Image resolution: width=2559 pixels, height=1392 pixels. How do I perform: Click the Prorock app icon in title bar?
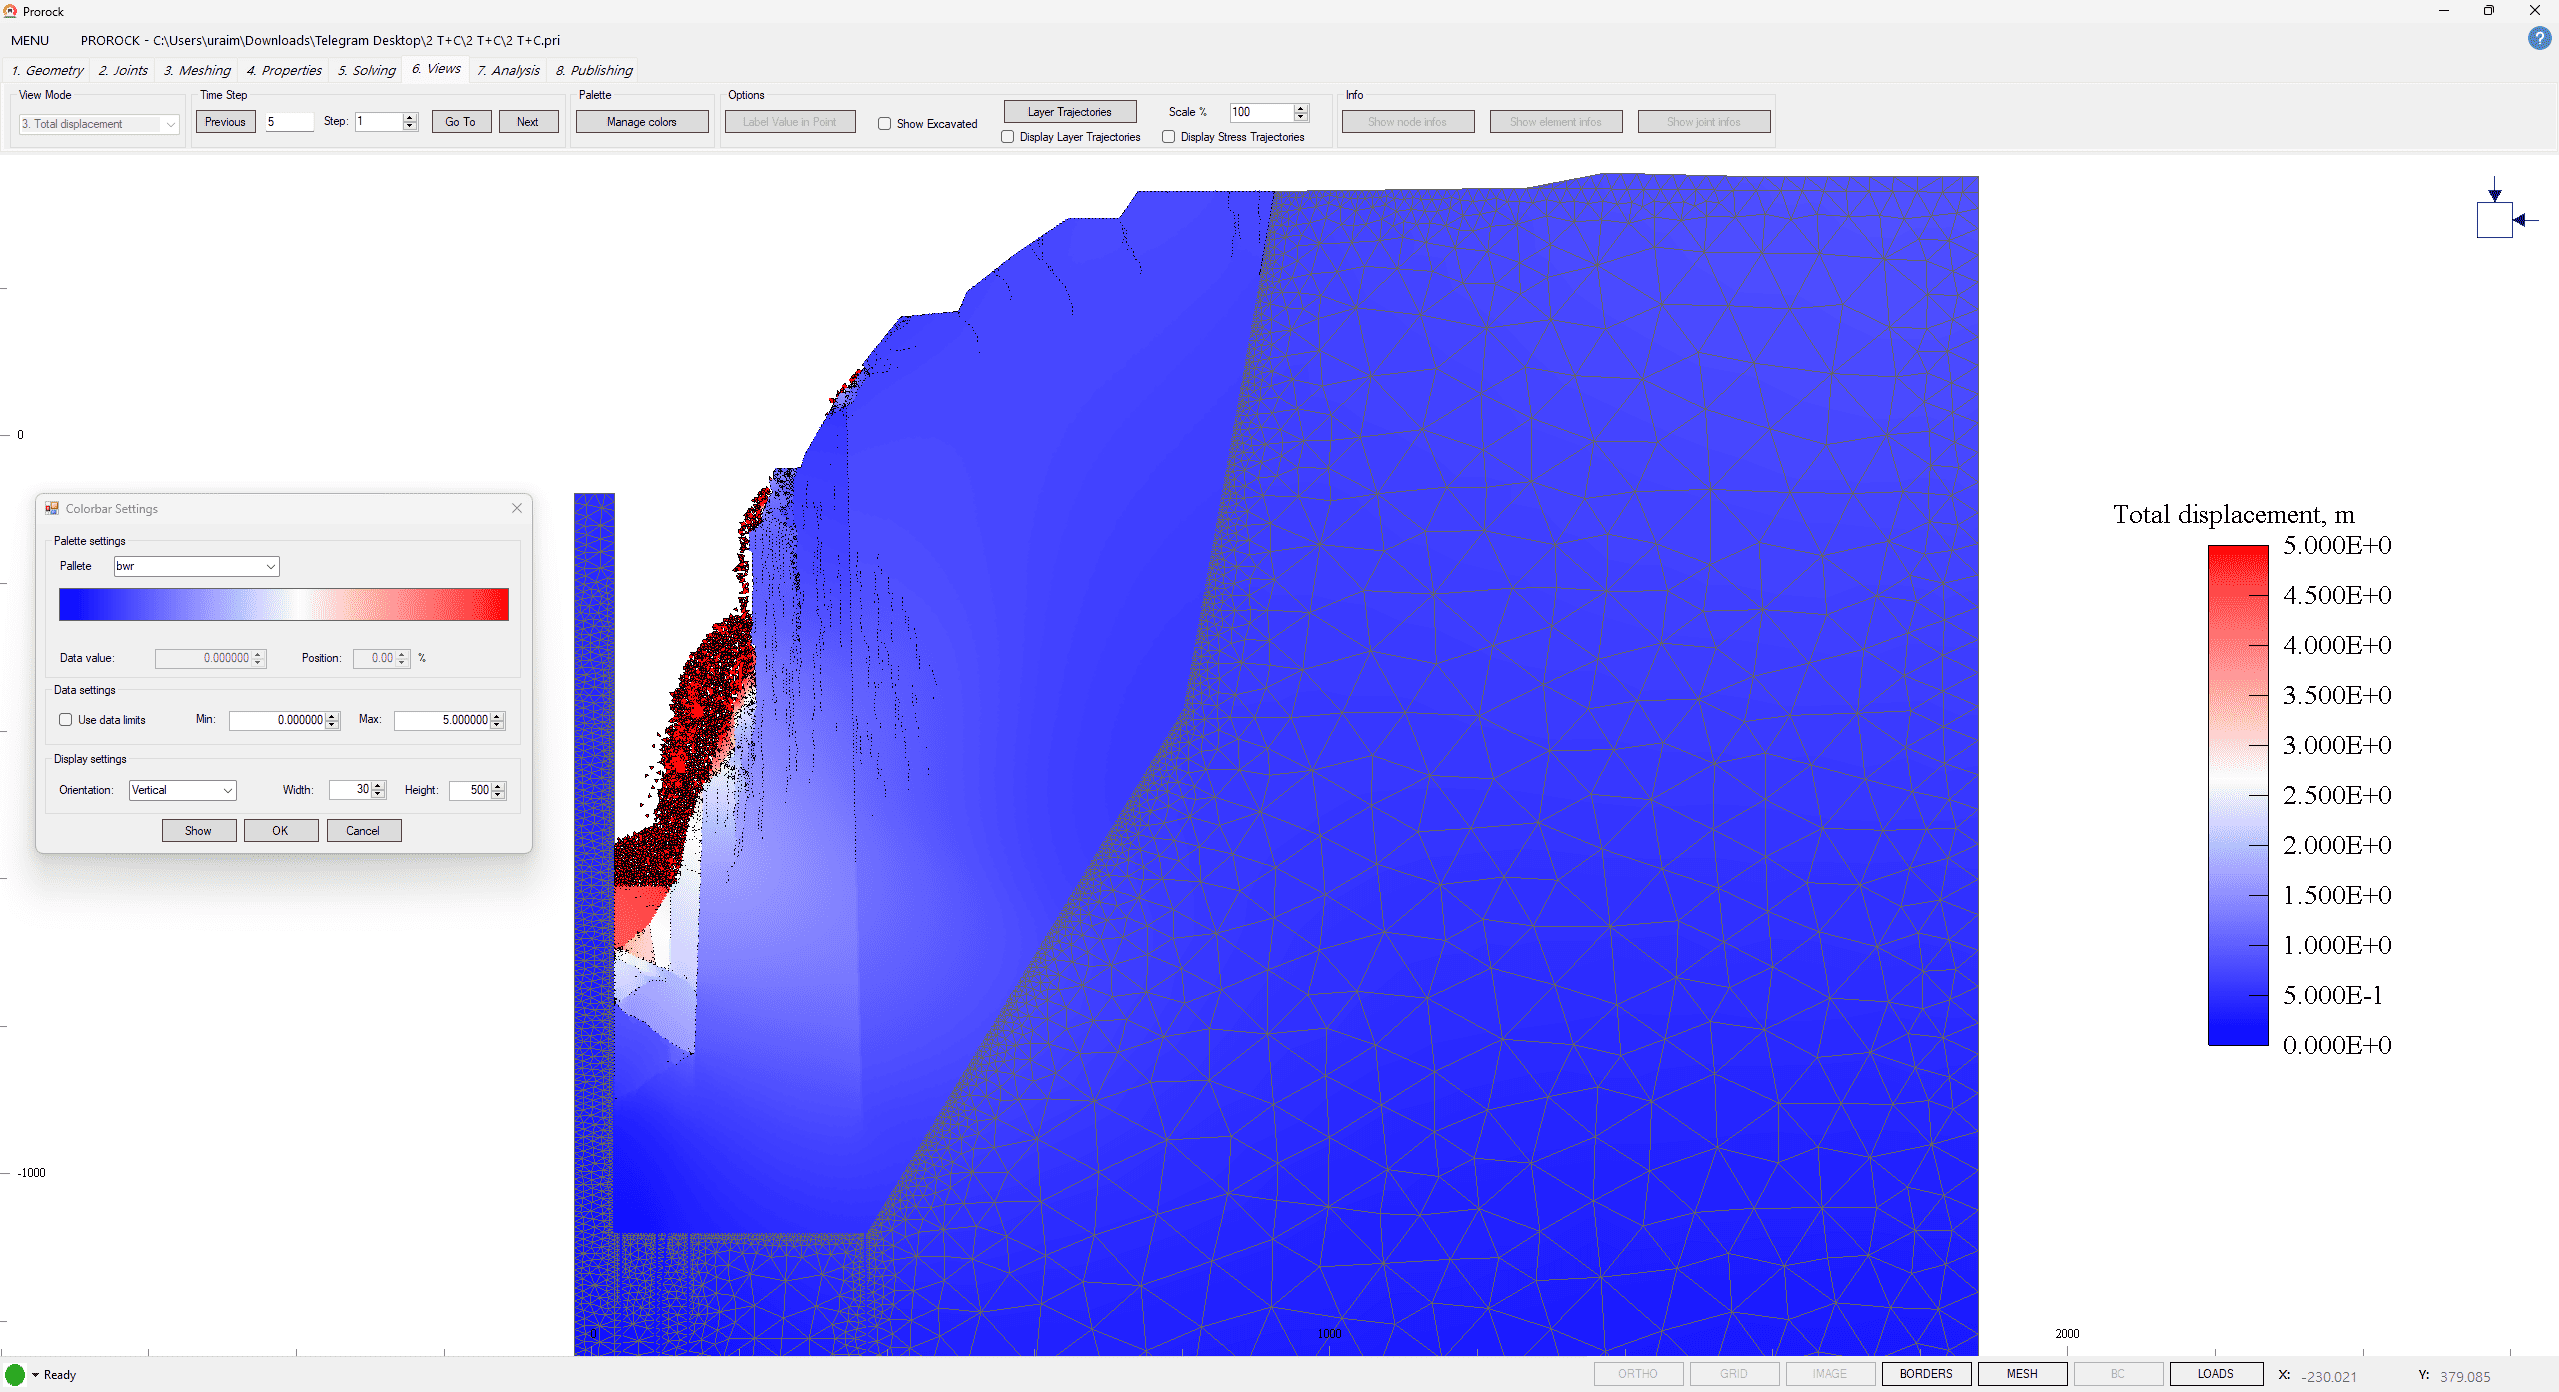click(10, 11)
